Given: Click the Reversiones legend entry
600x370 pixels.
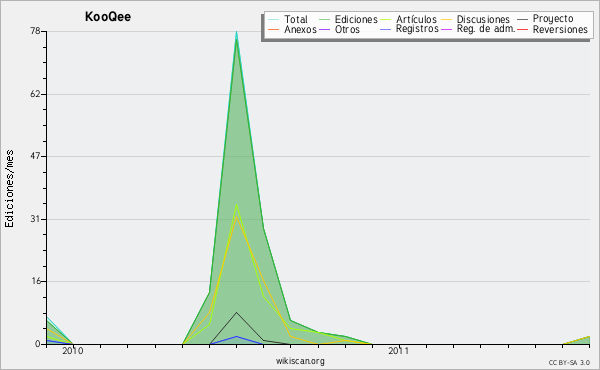Looking at the screenshot, I should tap(560, 29).
